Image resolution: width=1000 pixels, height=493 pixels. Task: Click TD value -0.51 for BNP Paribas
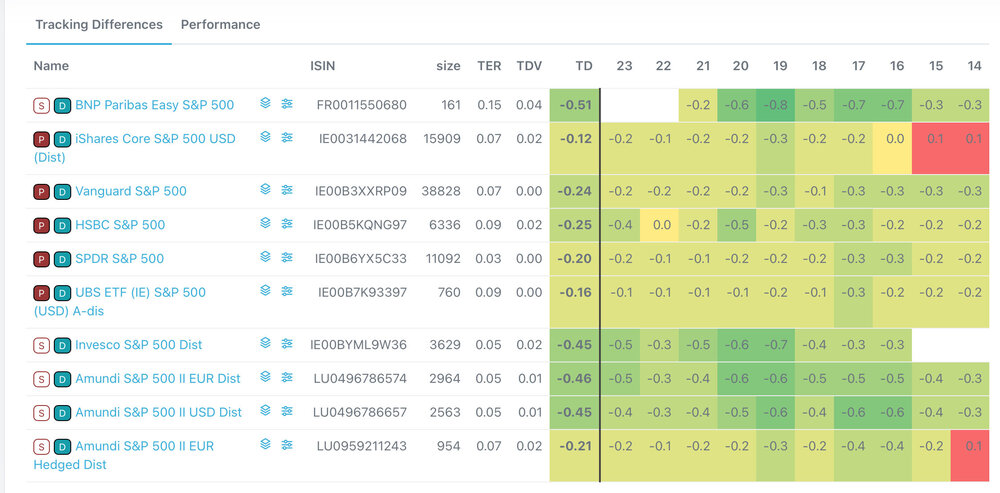point(575,105)
